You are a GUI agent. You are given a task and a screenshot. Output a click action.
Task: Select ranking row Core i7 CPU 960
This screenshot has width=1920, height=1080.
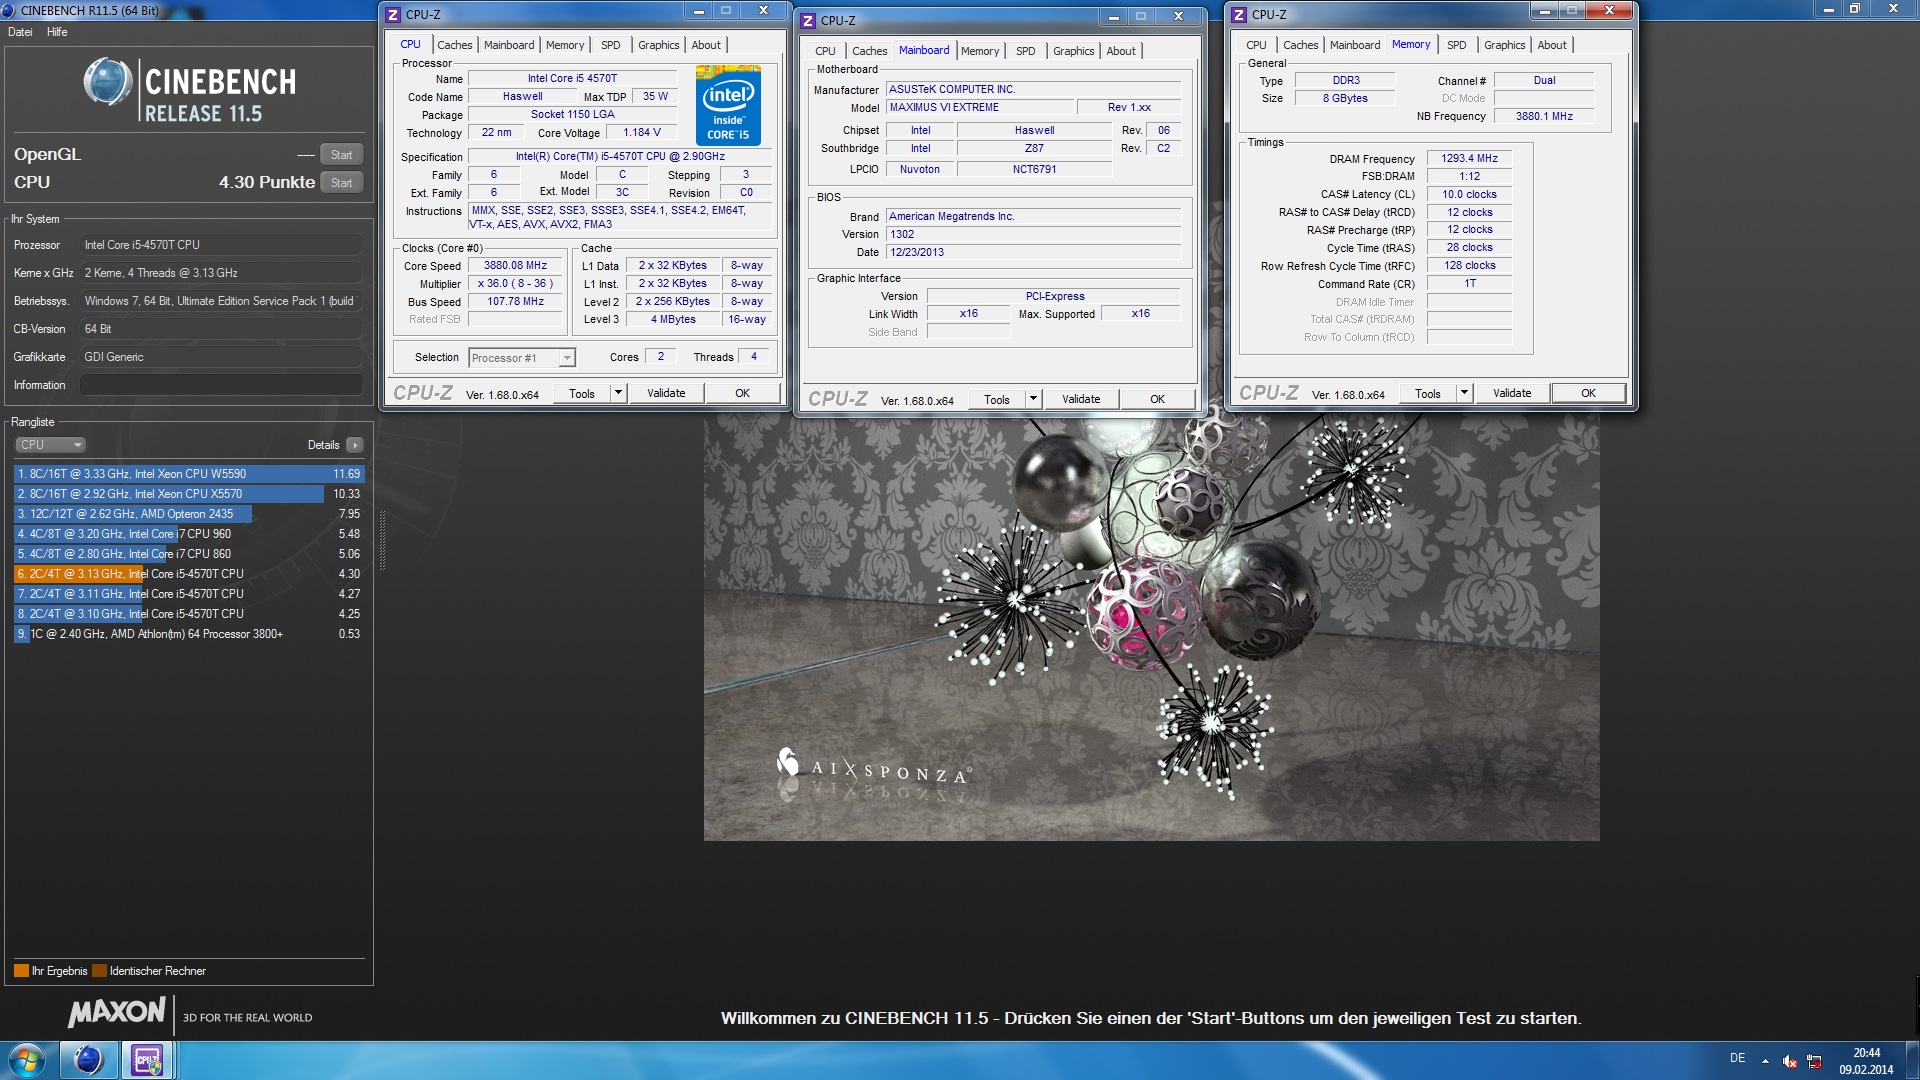(x=189, y=534)
